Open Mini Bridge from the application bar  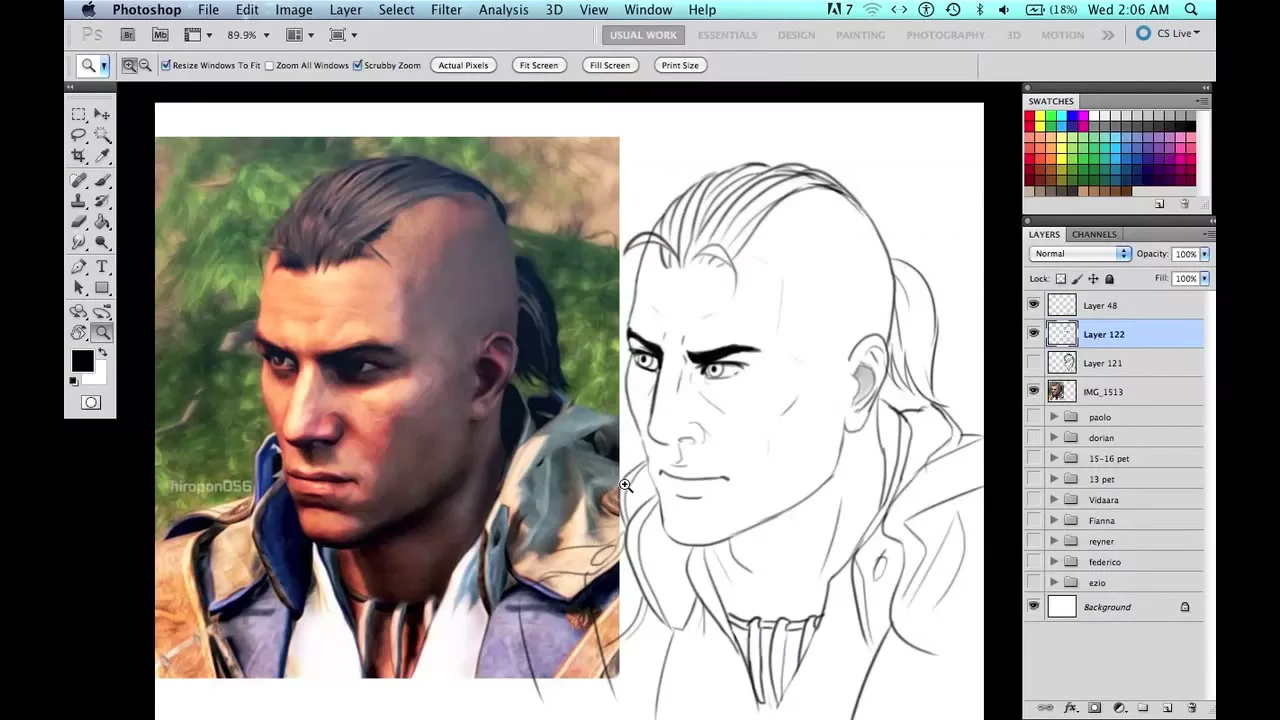160,35
